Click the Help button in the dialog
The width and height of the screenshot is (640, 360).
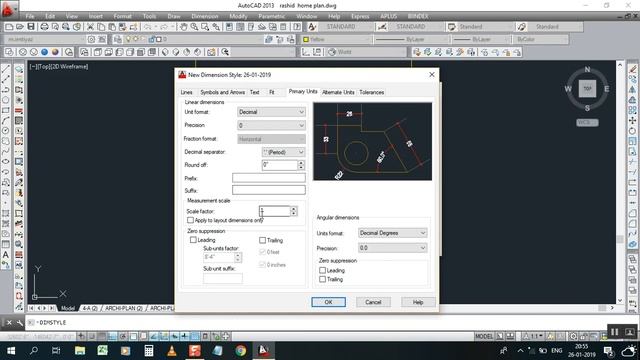(x=418, y=302)
